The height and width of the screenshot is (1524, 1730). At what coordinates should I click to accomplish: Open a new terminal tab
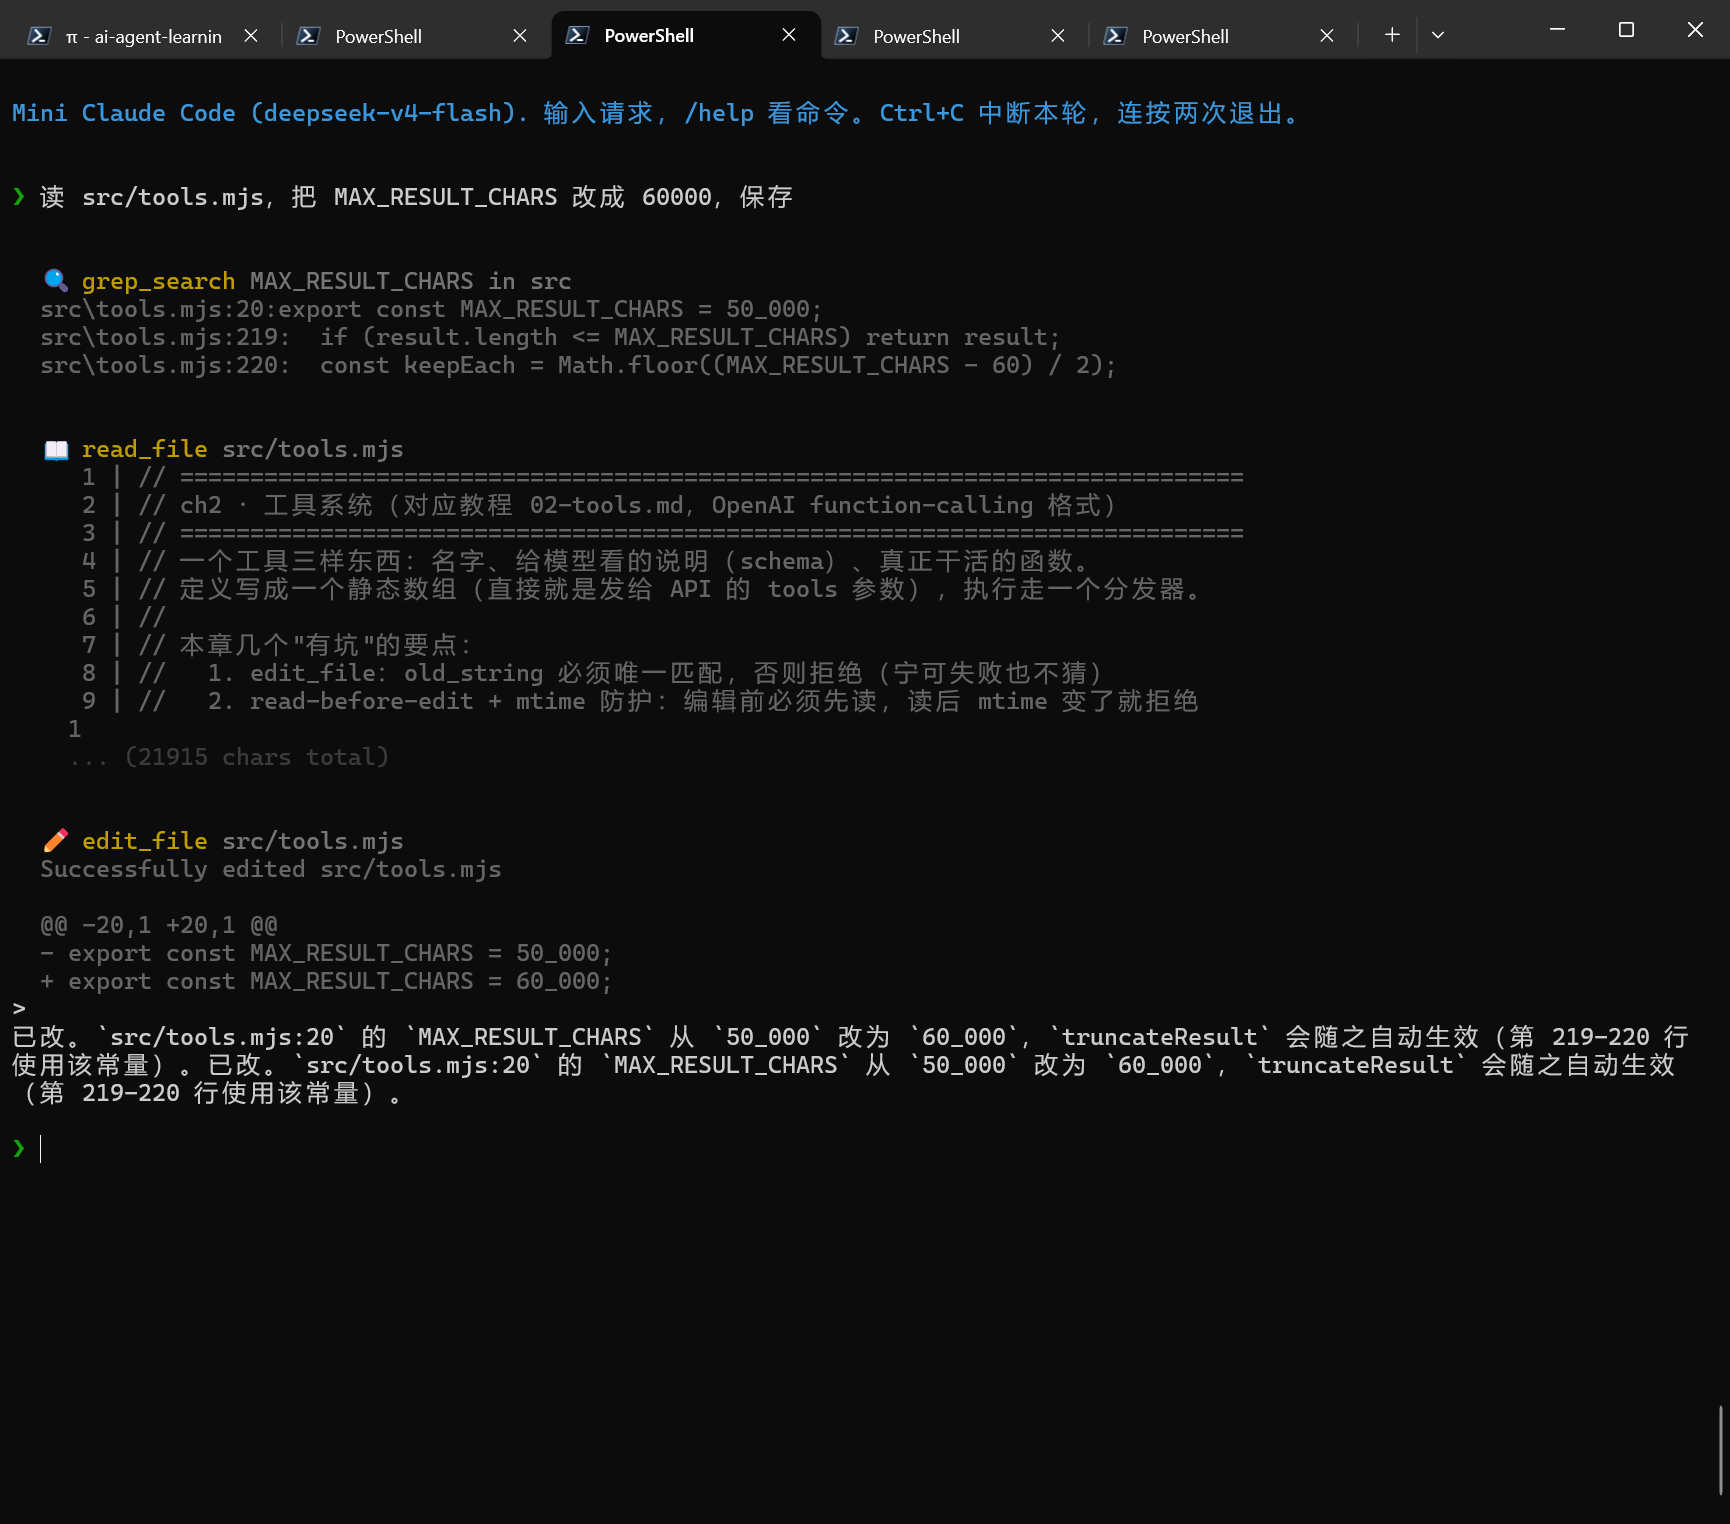[x=1392, y=35]
